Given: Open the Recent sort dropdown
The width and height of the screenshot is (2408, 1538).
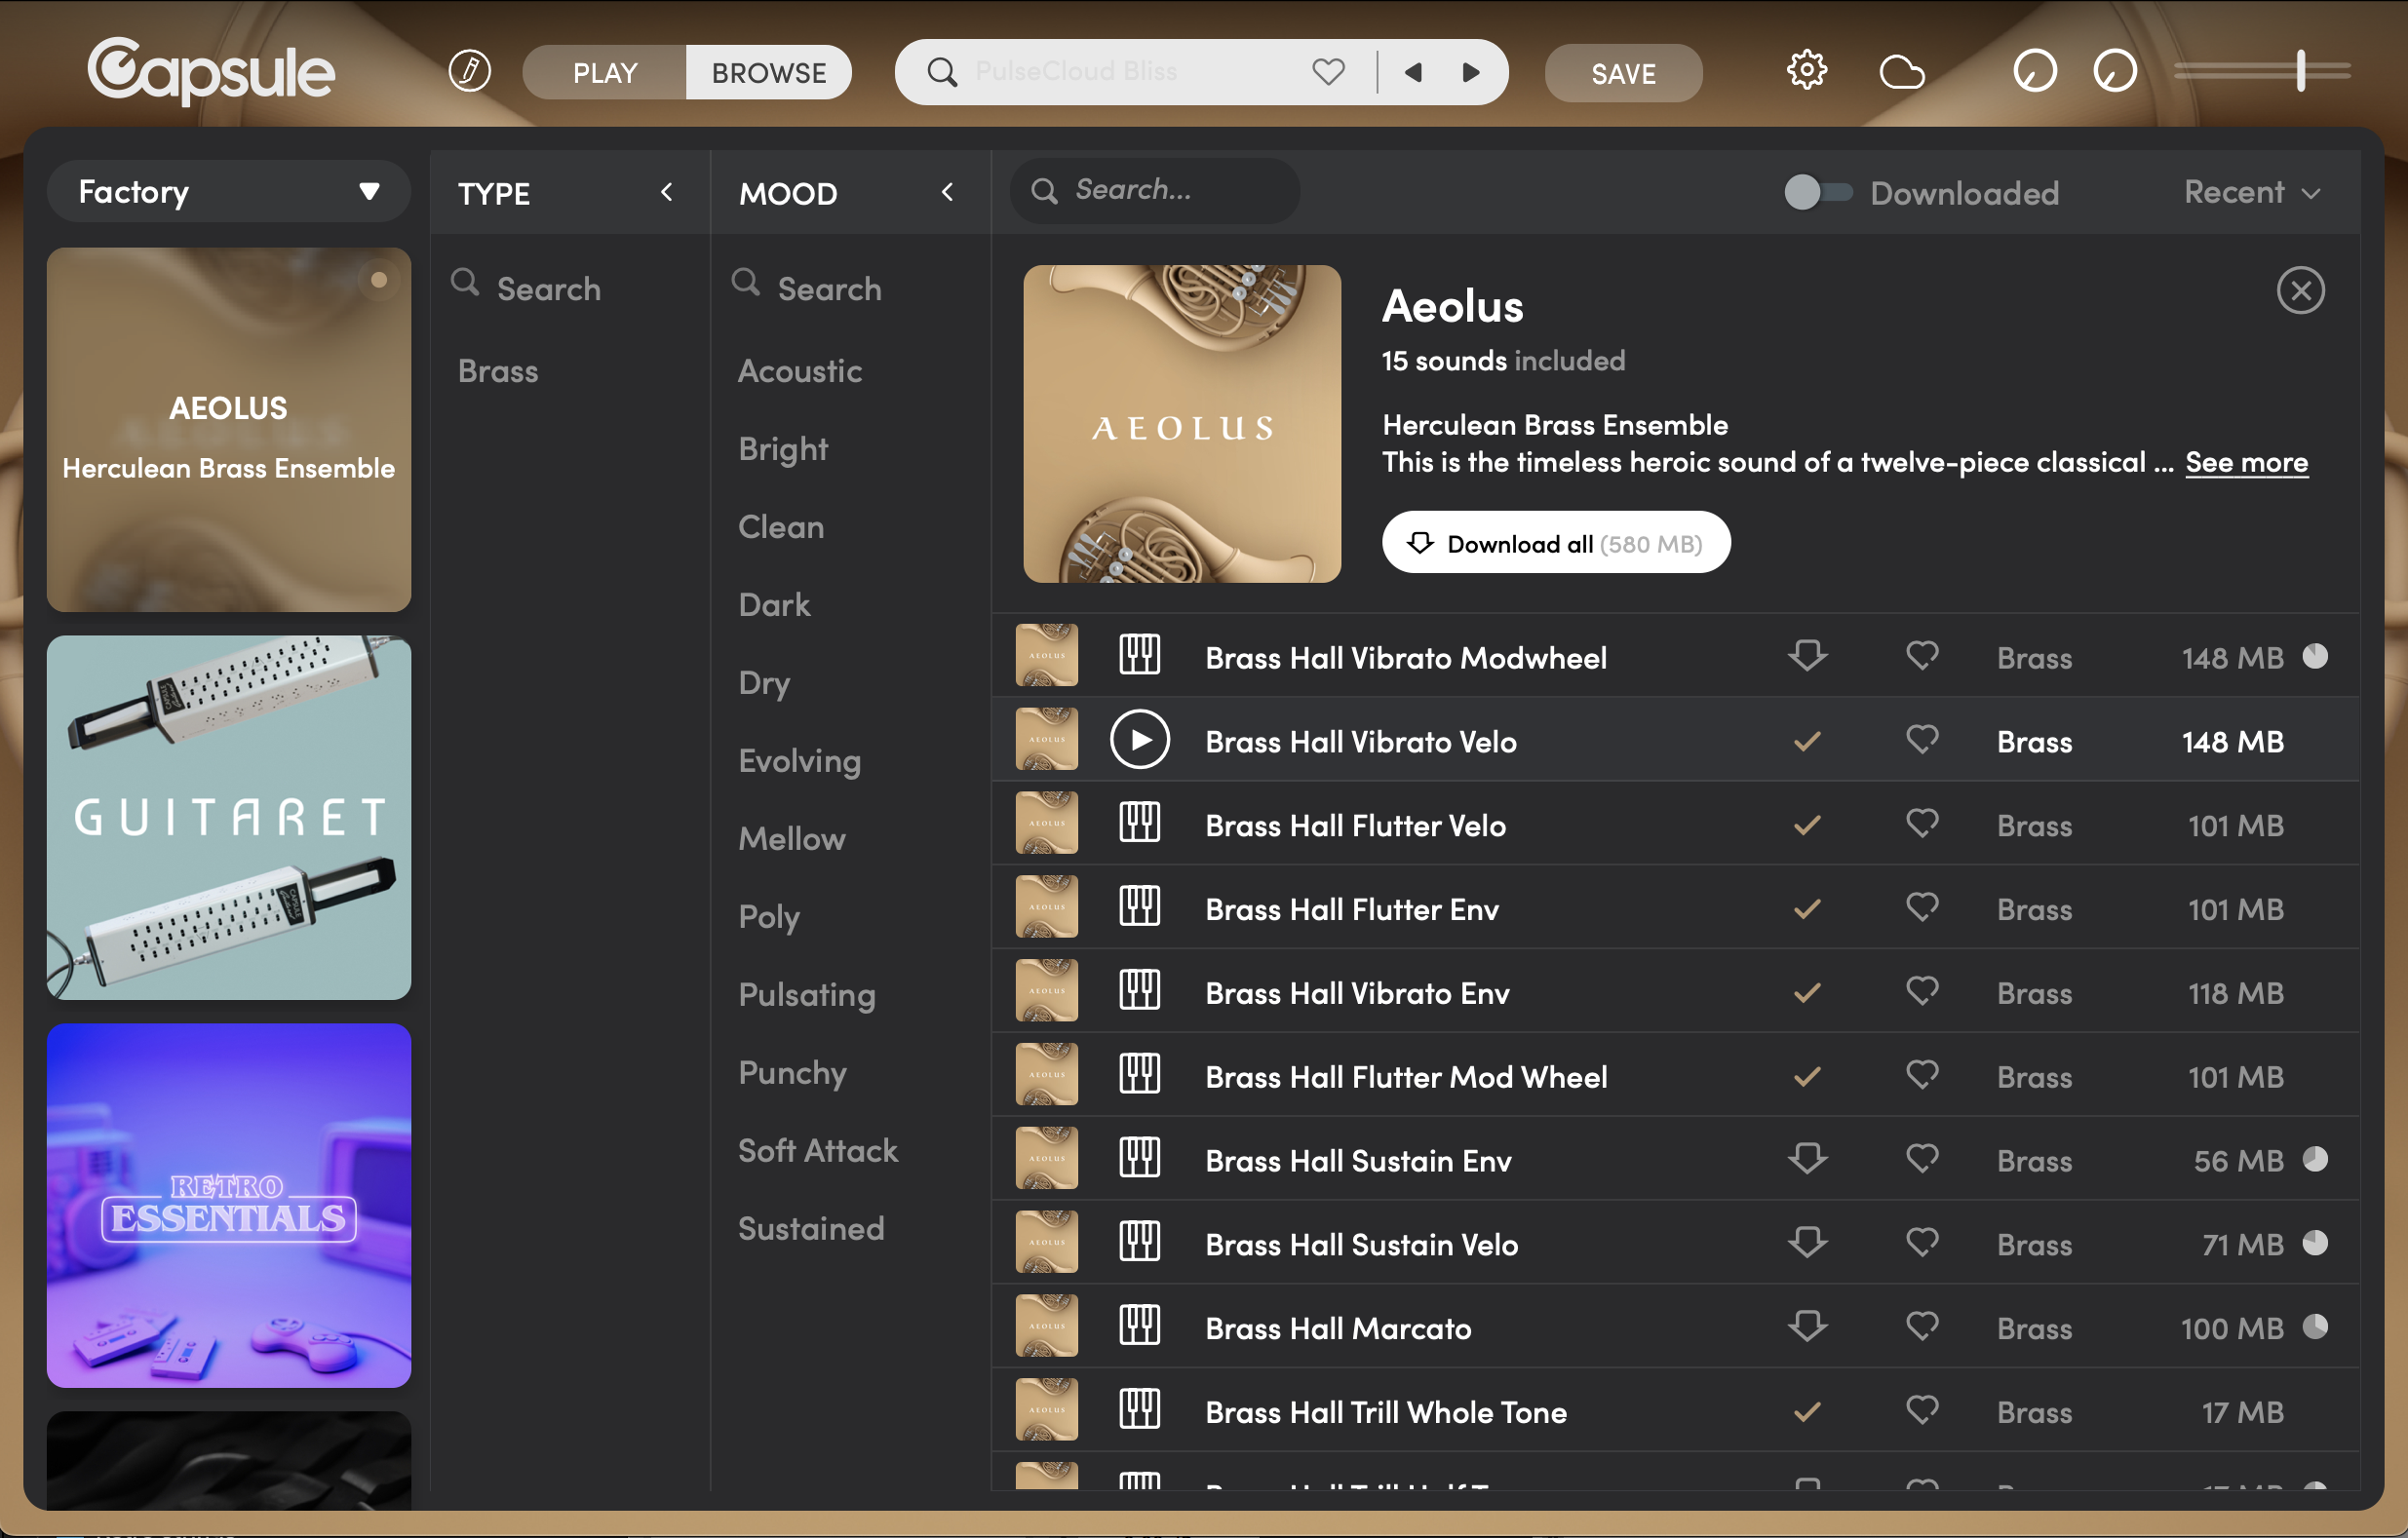Looking at the screenshot, I should [2250, 192].
